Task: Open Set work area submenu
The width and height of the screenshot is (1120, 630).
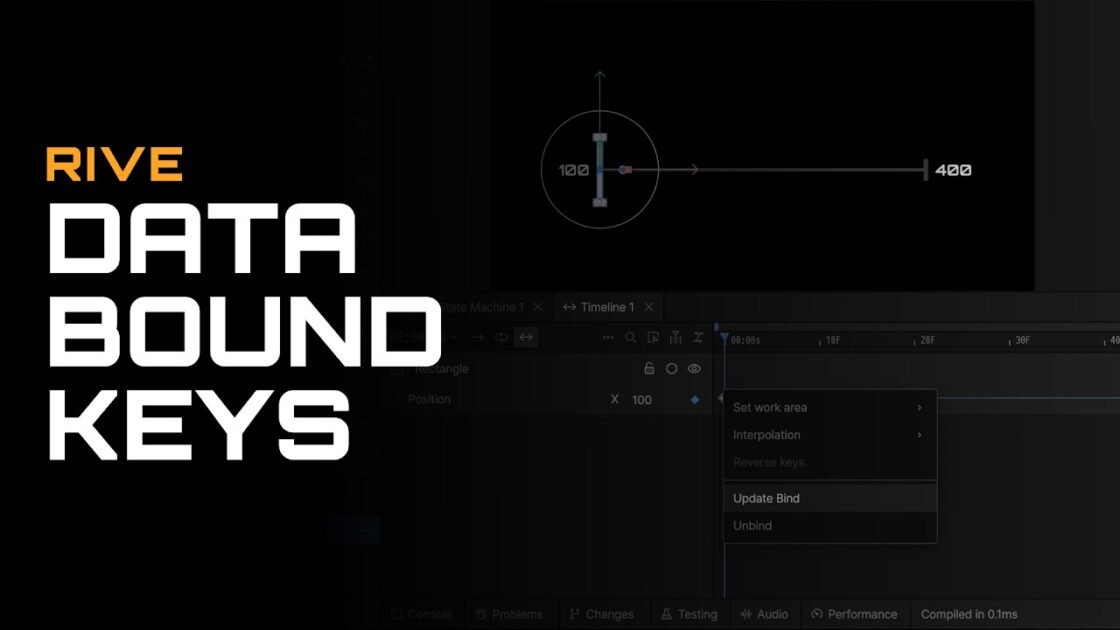Action: point(829,407)
